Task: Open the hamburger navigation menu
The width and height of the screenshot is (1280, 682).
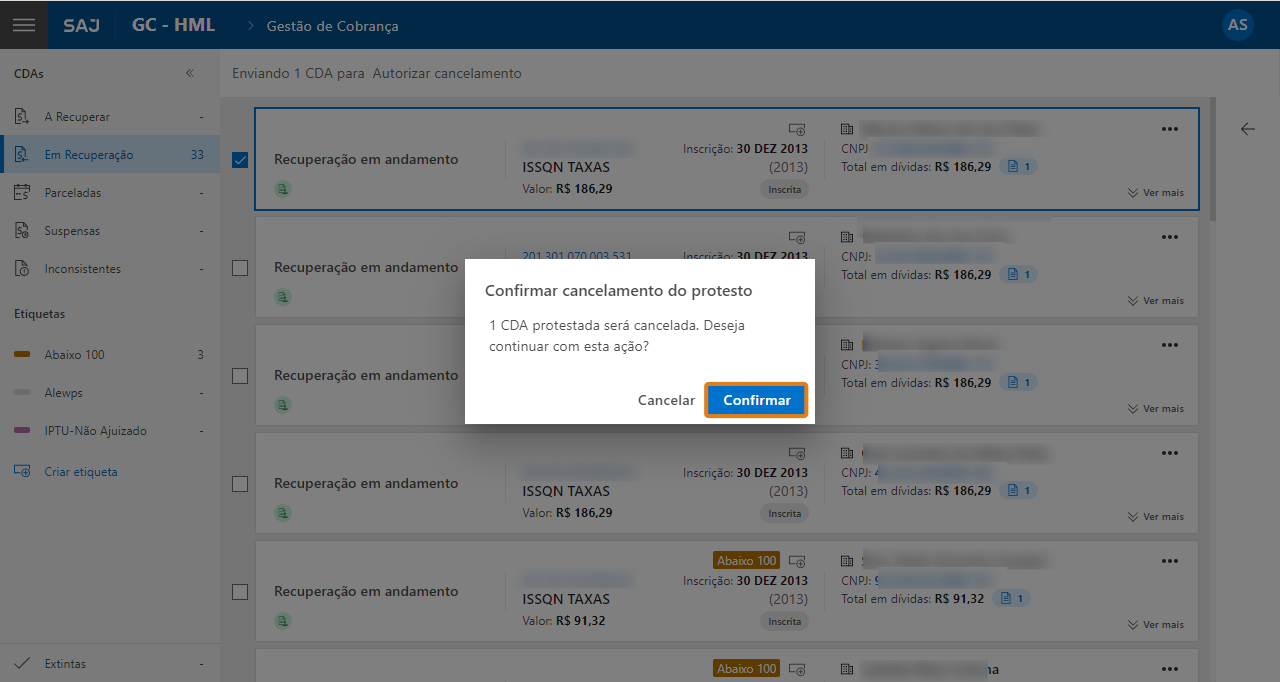Action: 23,25
